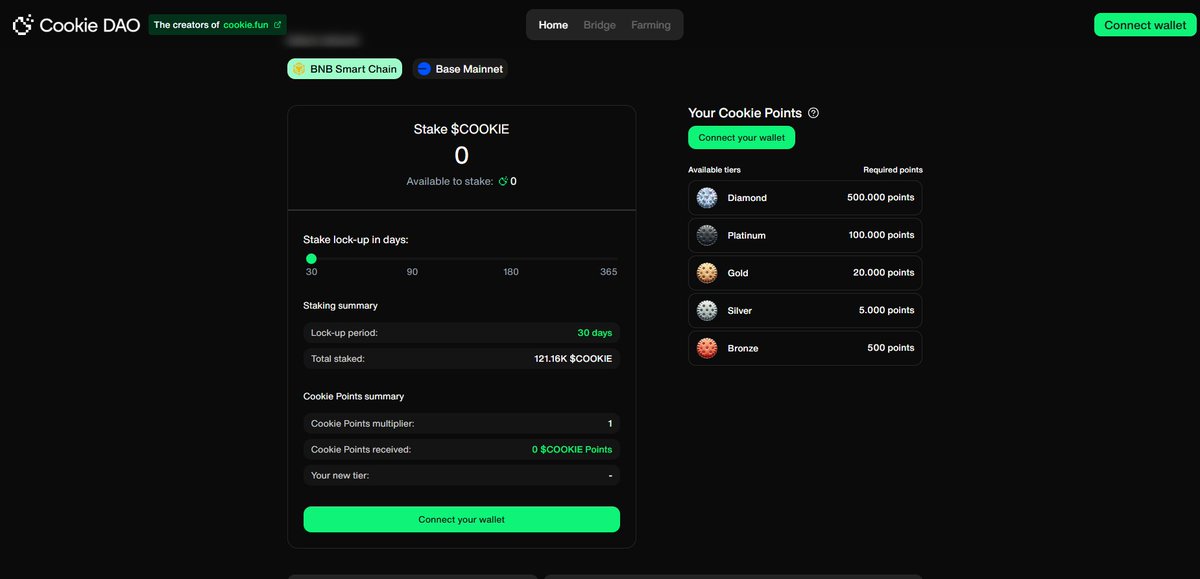Select the Platinum tier row

point(805,235)
